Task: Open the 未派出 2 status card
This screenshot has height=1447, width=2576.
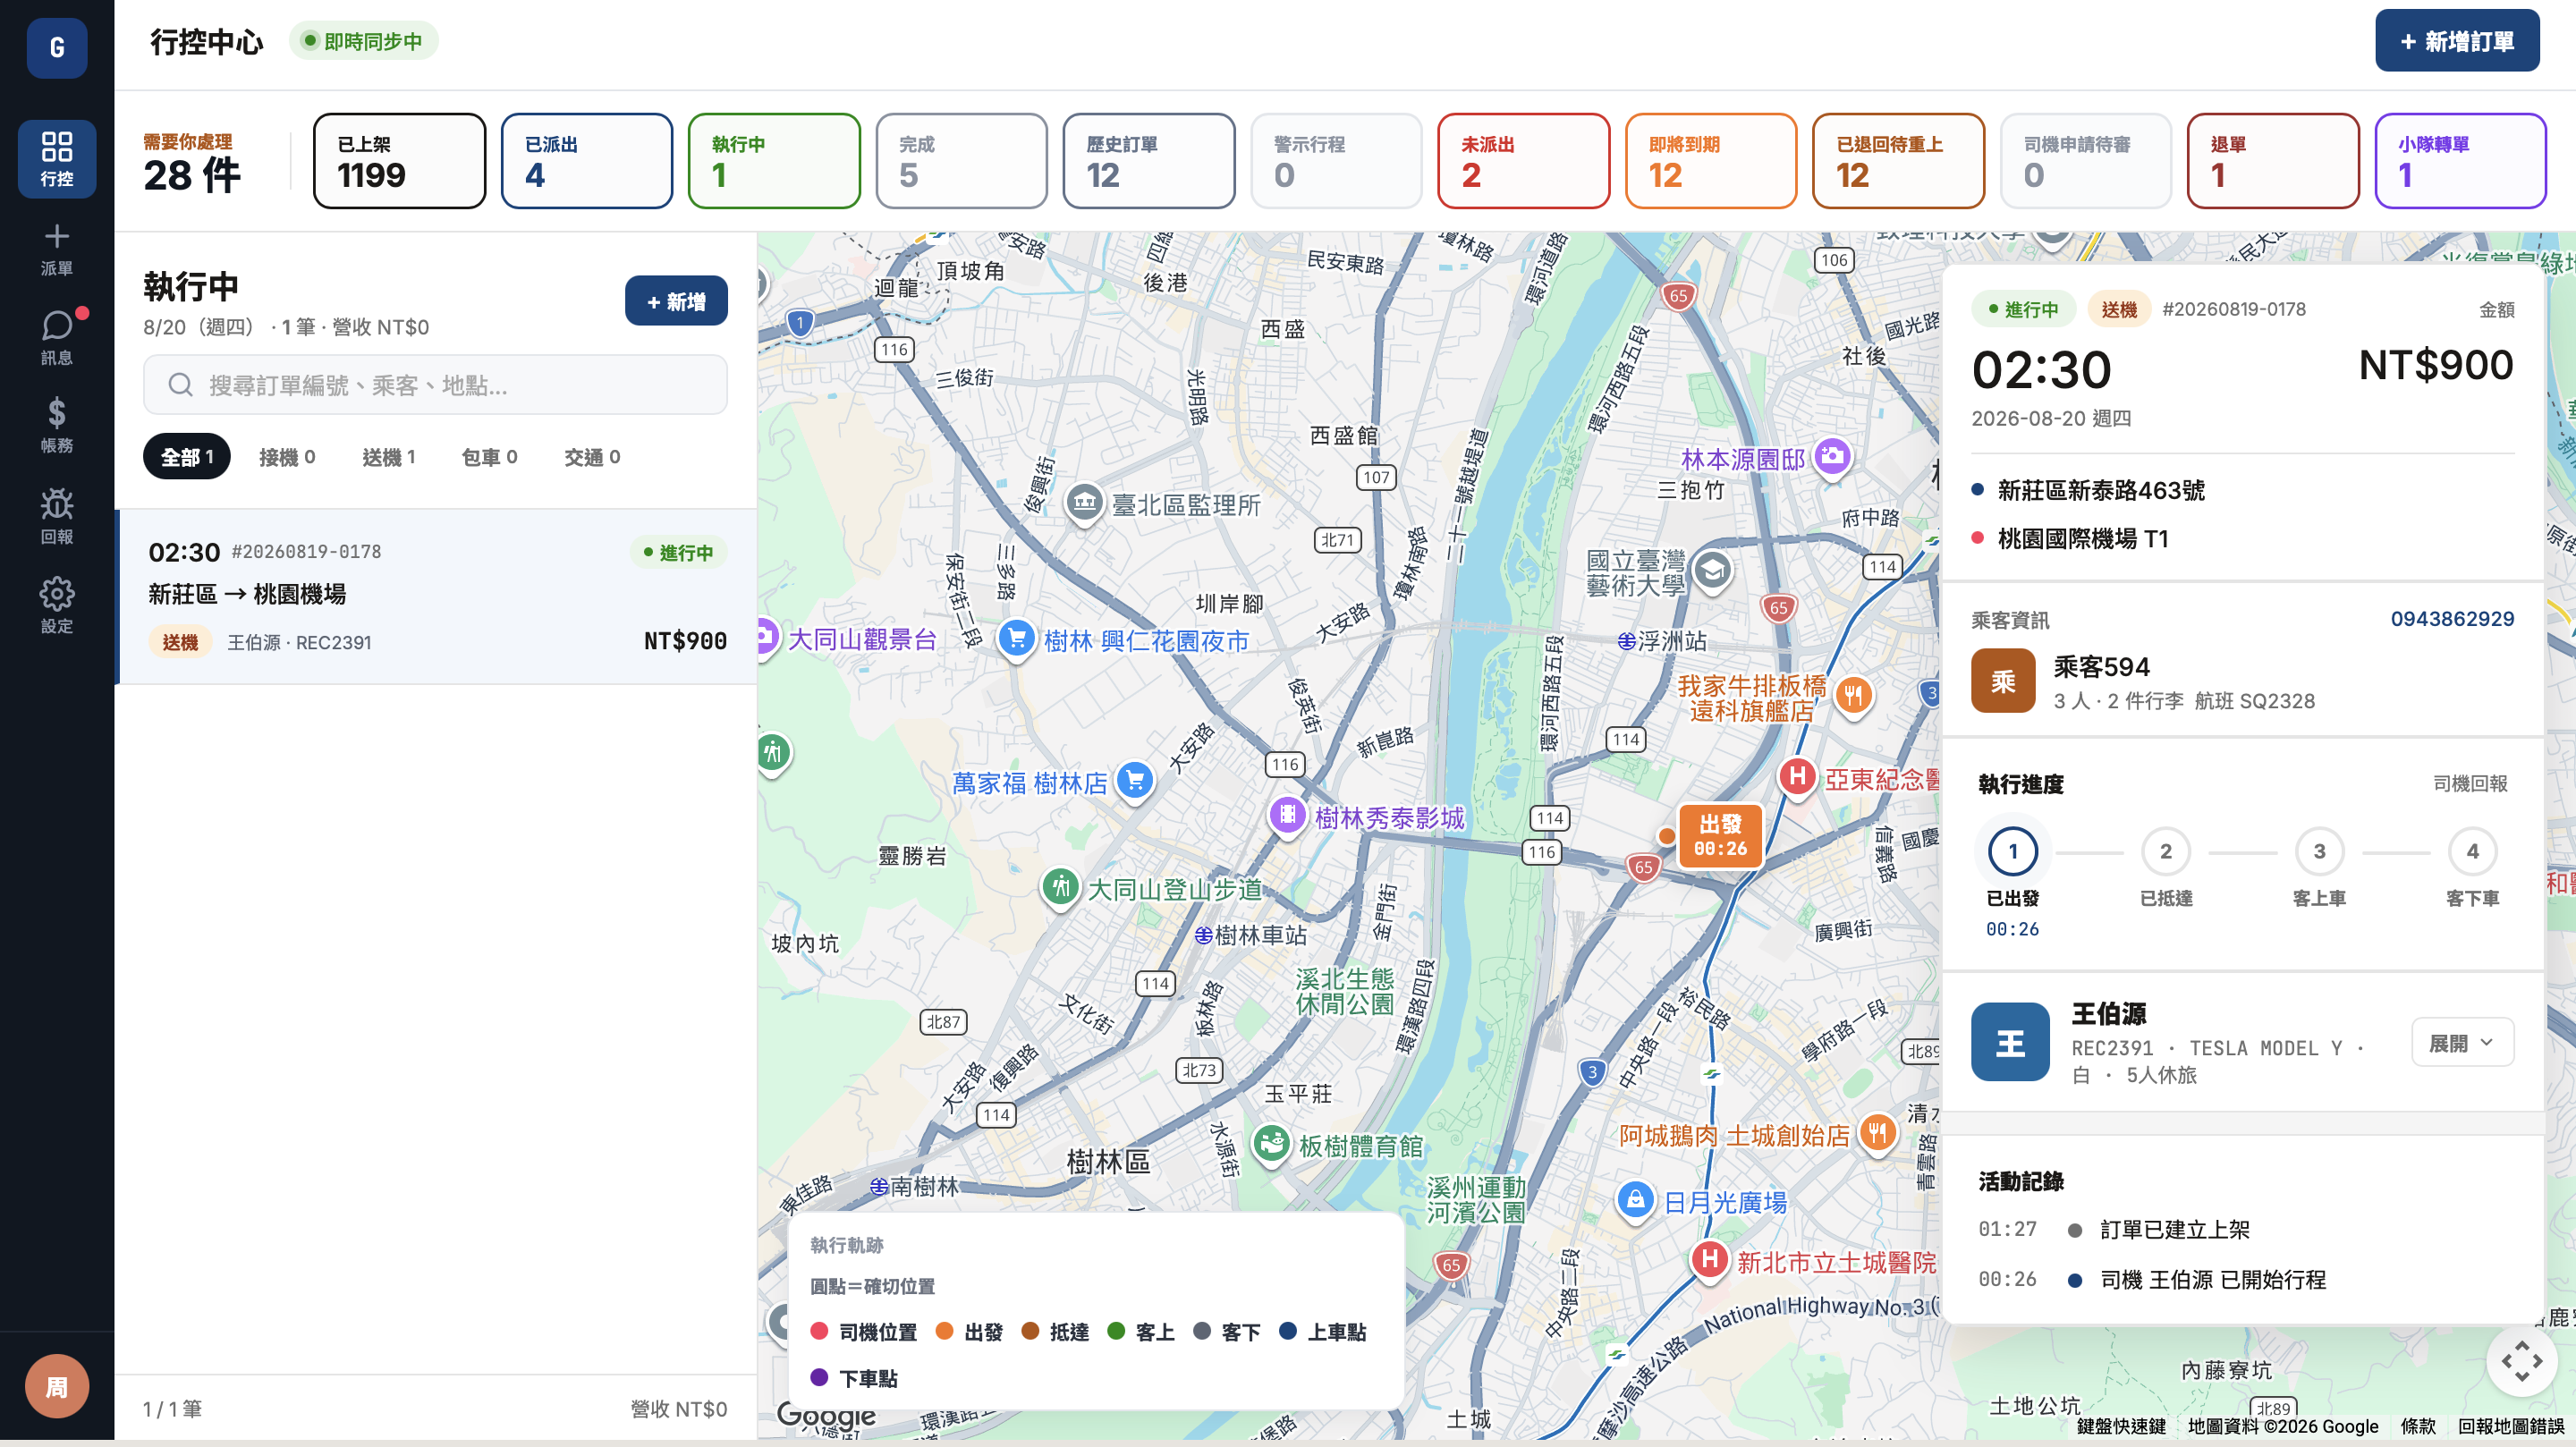Action: click(1524, 161)
